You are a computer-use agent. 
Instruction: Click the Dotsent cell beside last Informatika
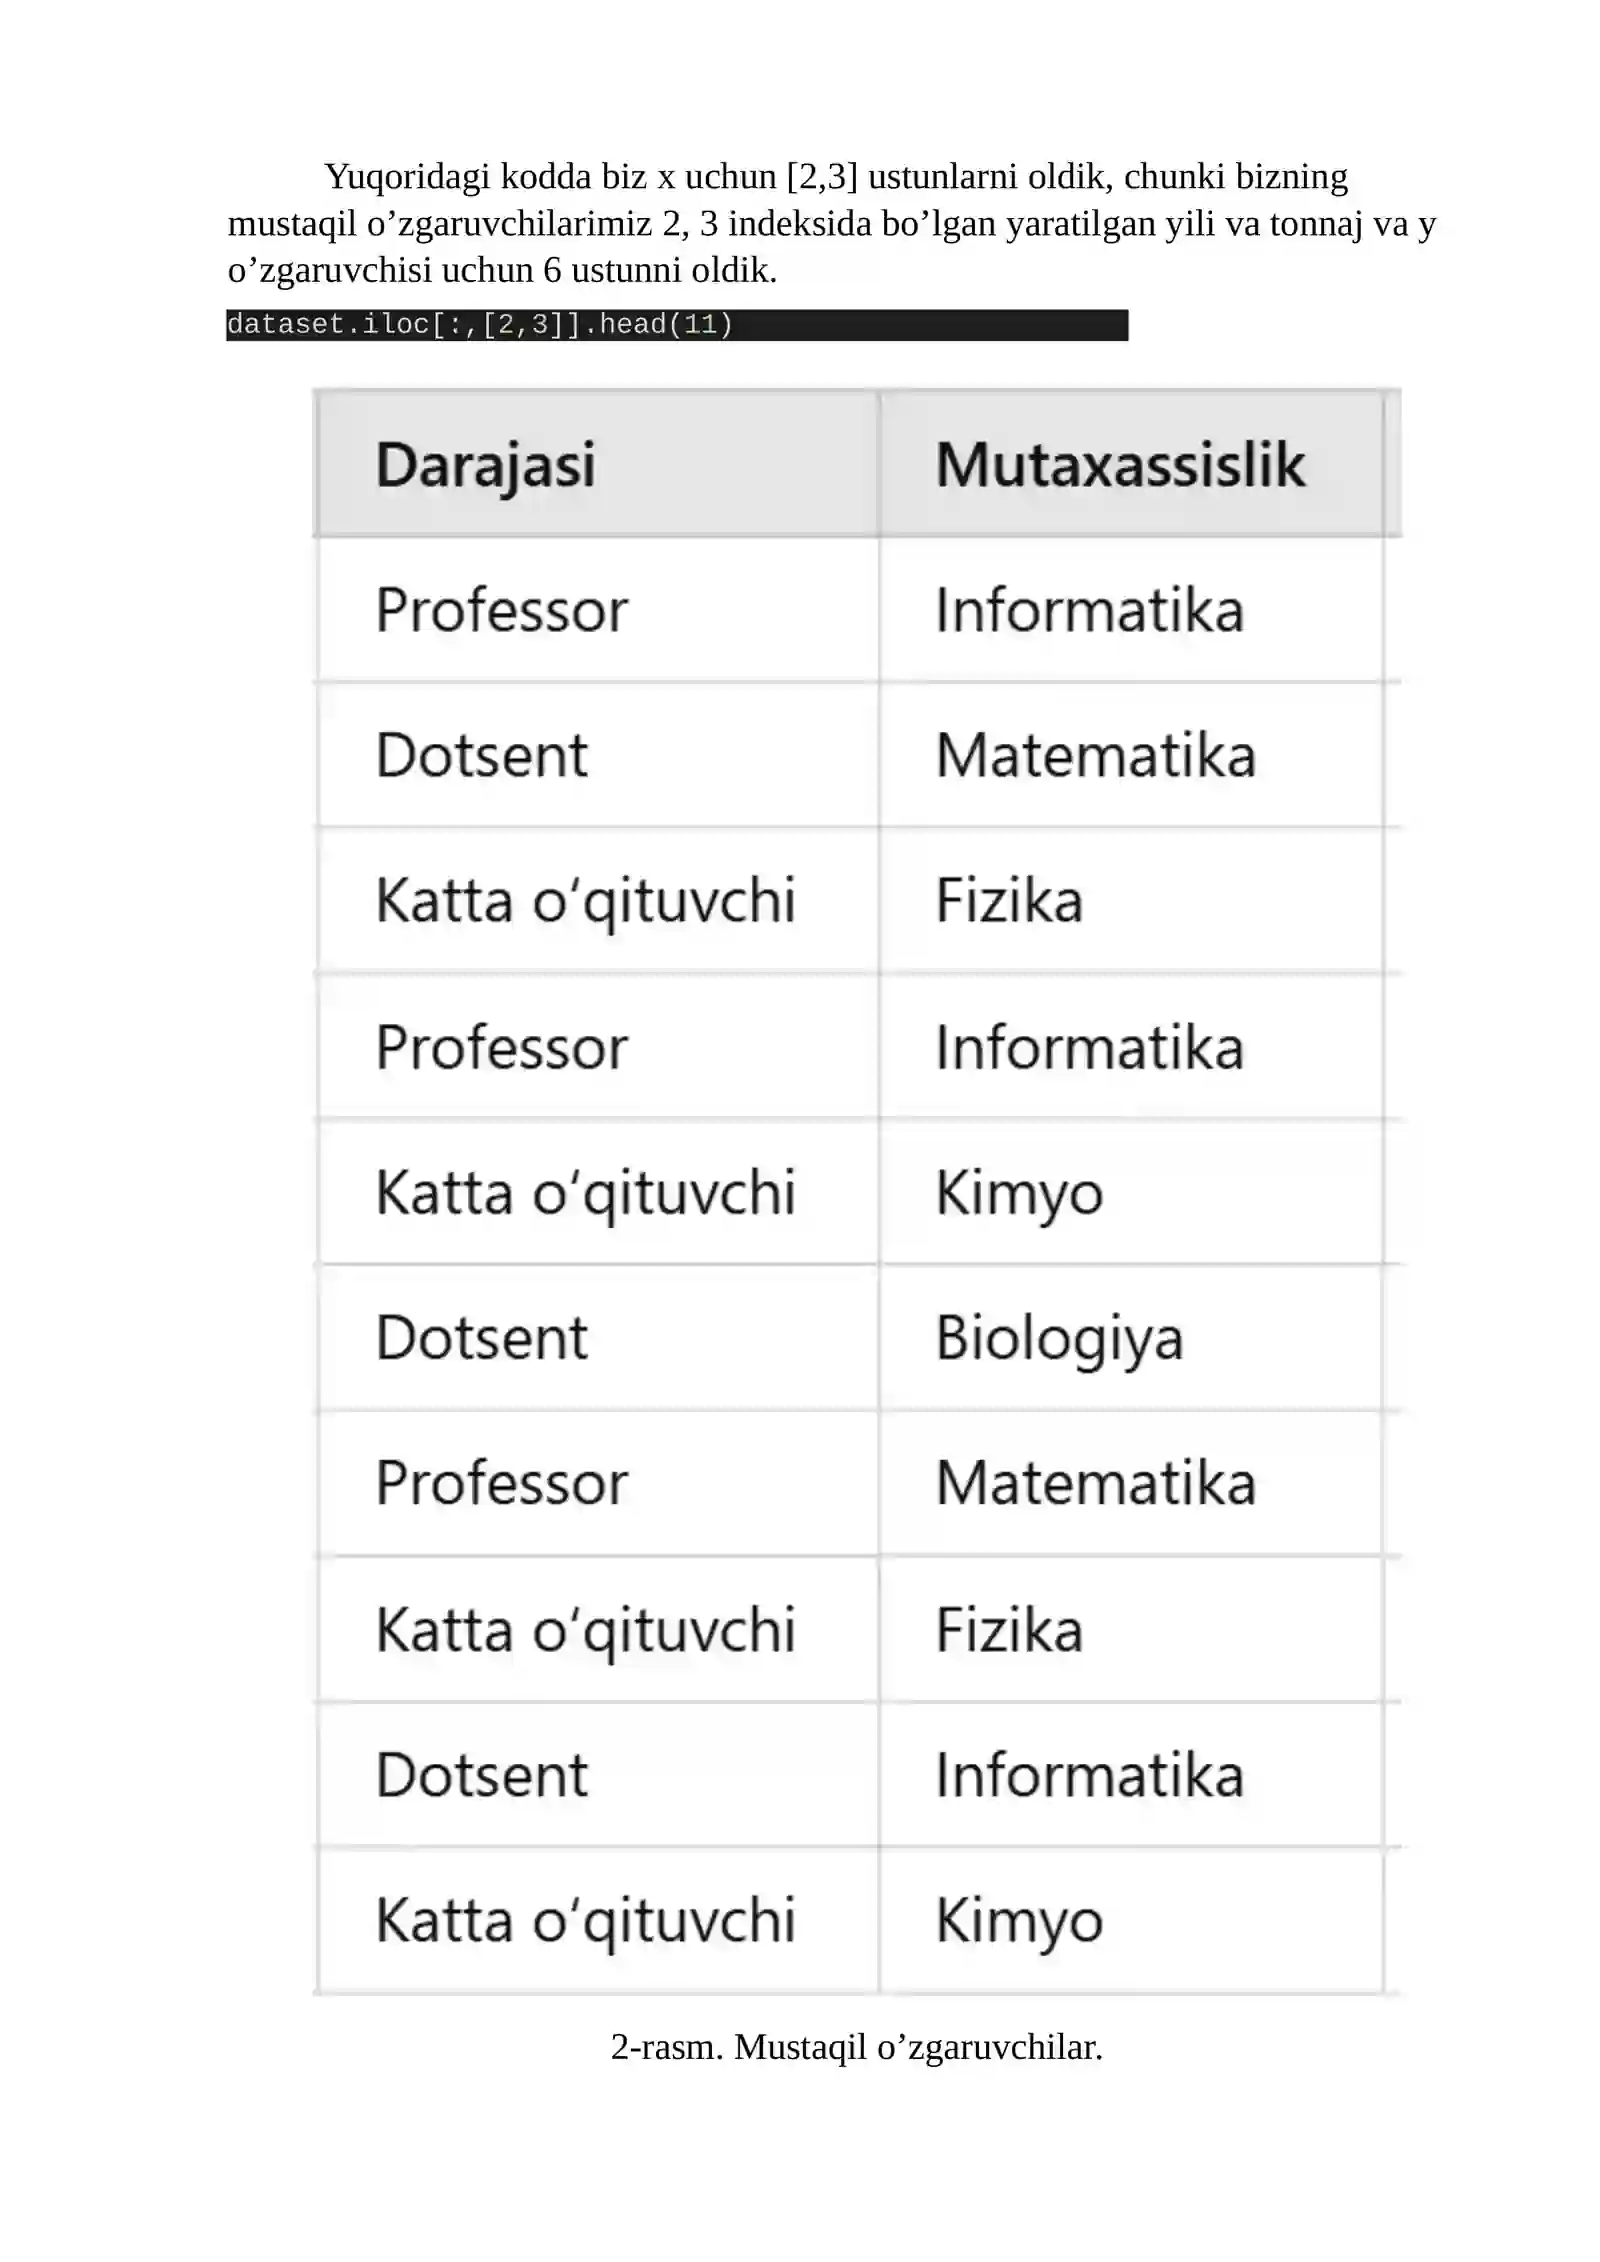597,1775
